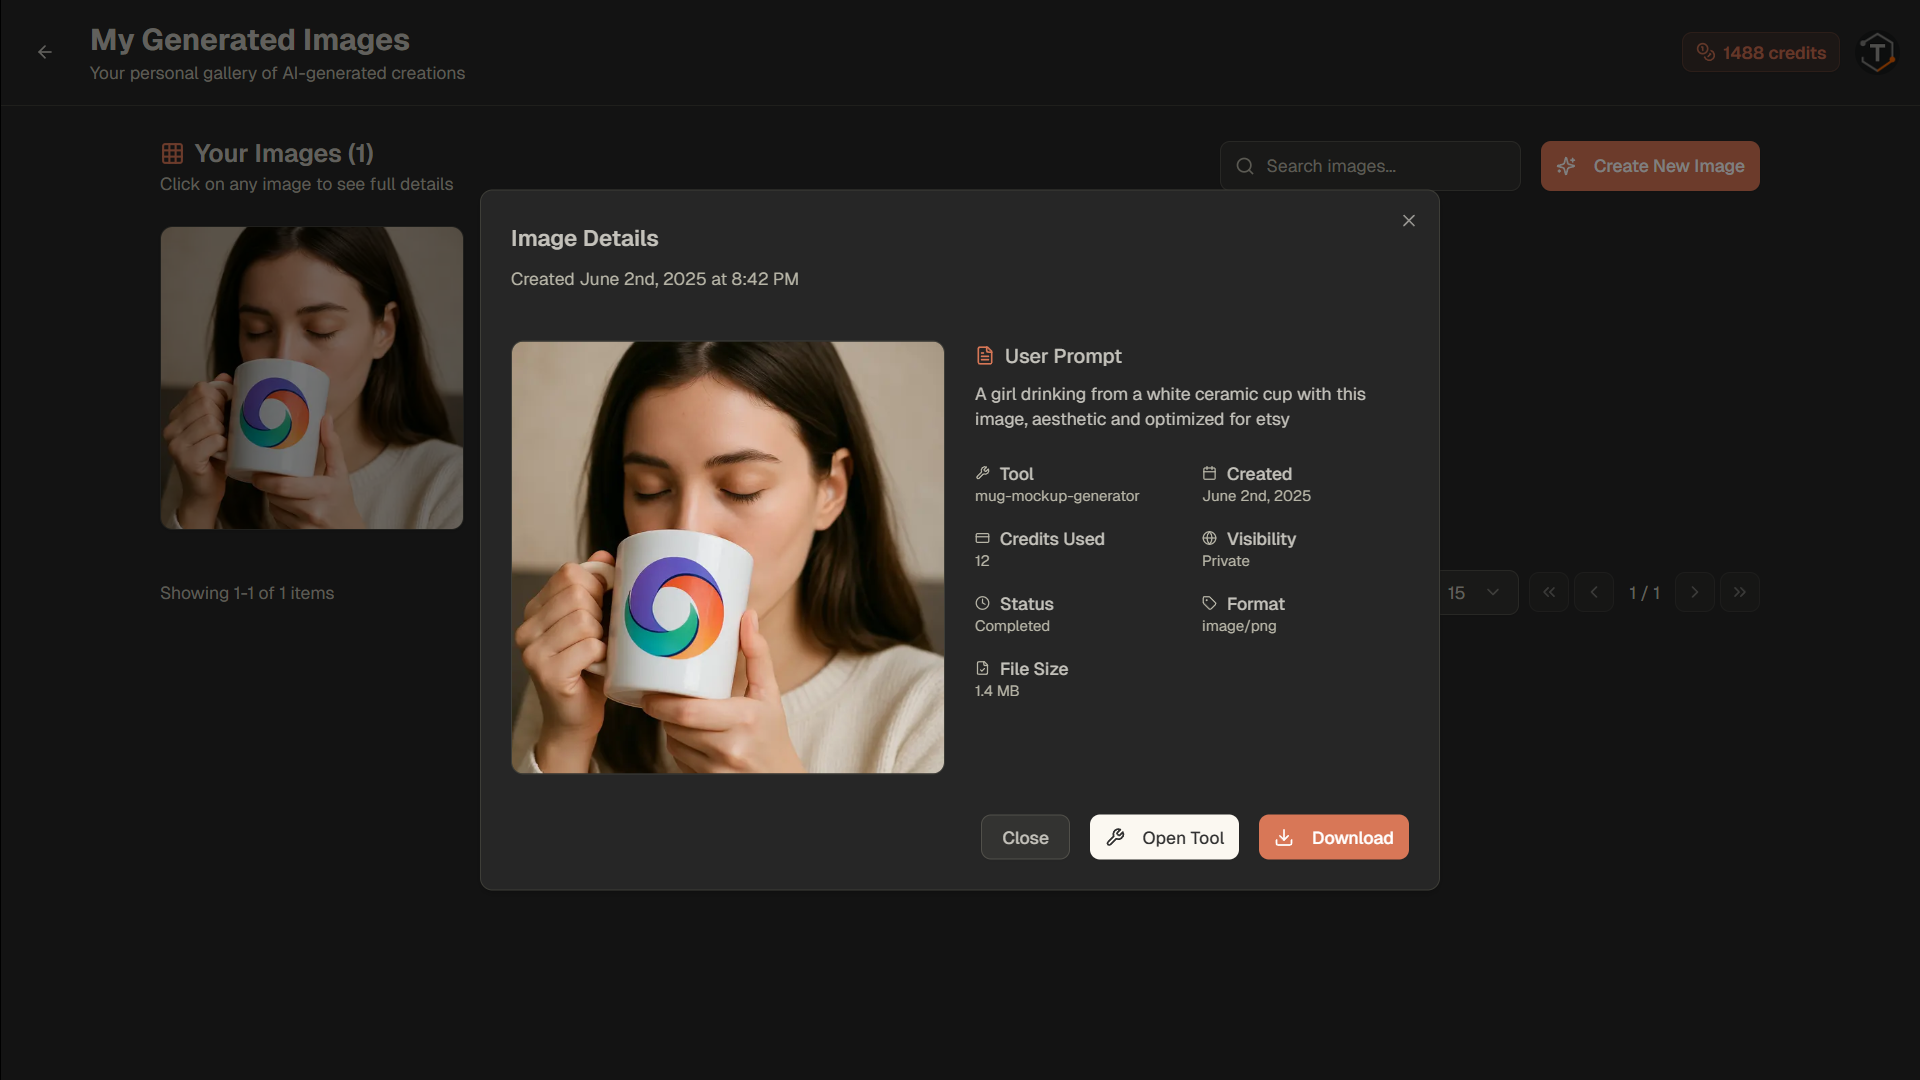Select the Private visibility value
This screenshot has width=1920, height=1080.
(1226, 561)
